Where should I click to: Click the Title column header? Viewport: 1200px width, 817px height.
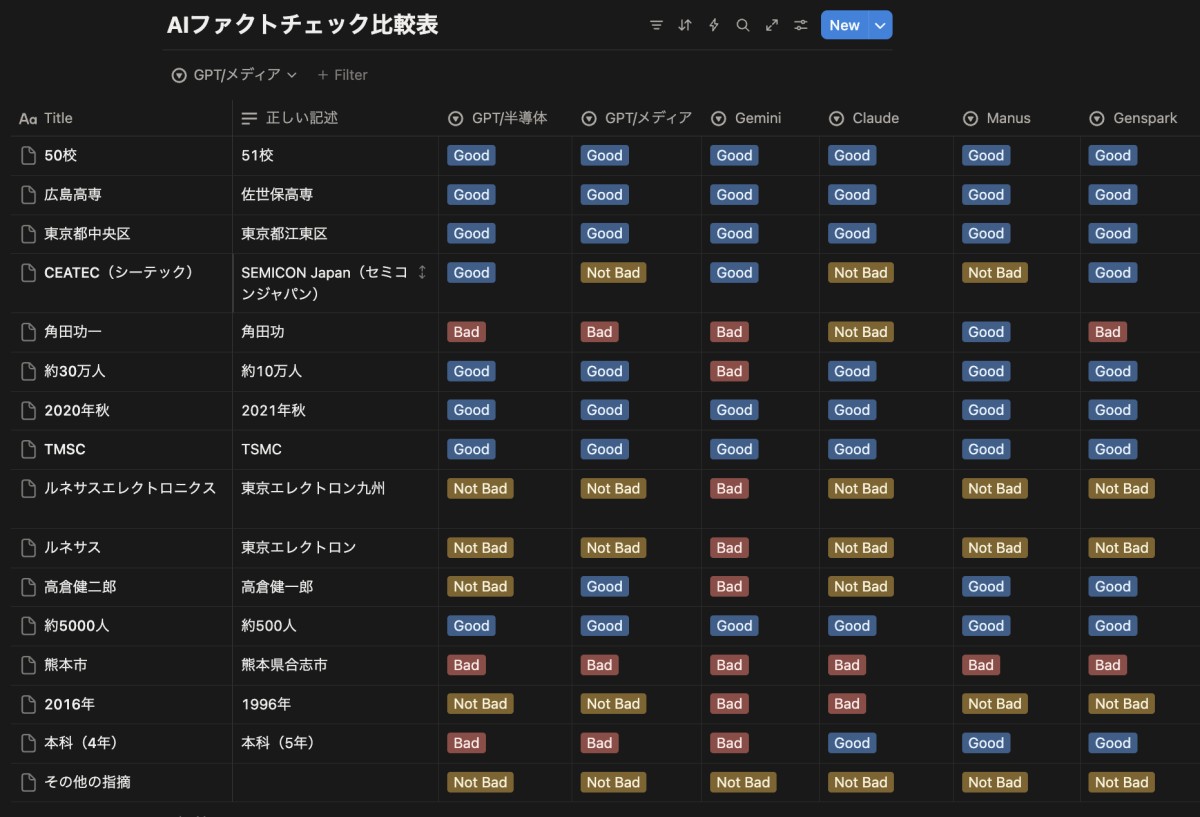(x=58, y=118)
